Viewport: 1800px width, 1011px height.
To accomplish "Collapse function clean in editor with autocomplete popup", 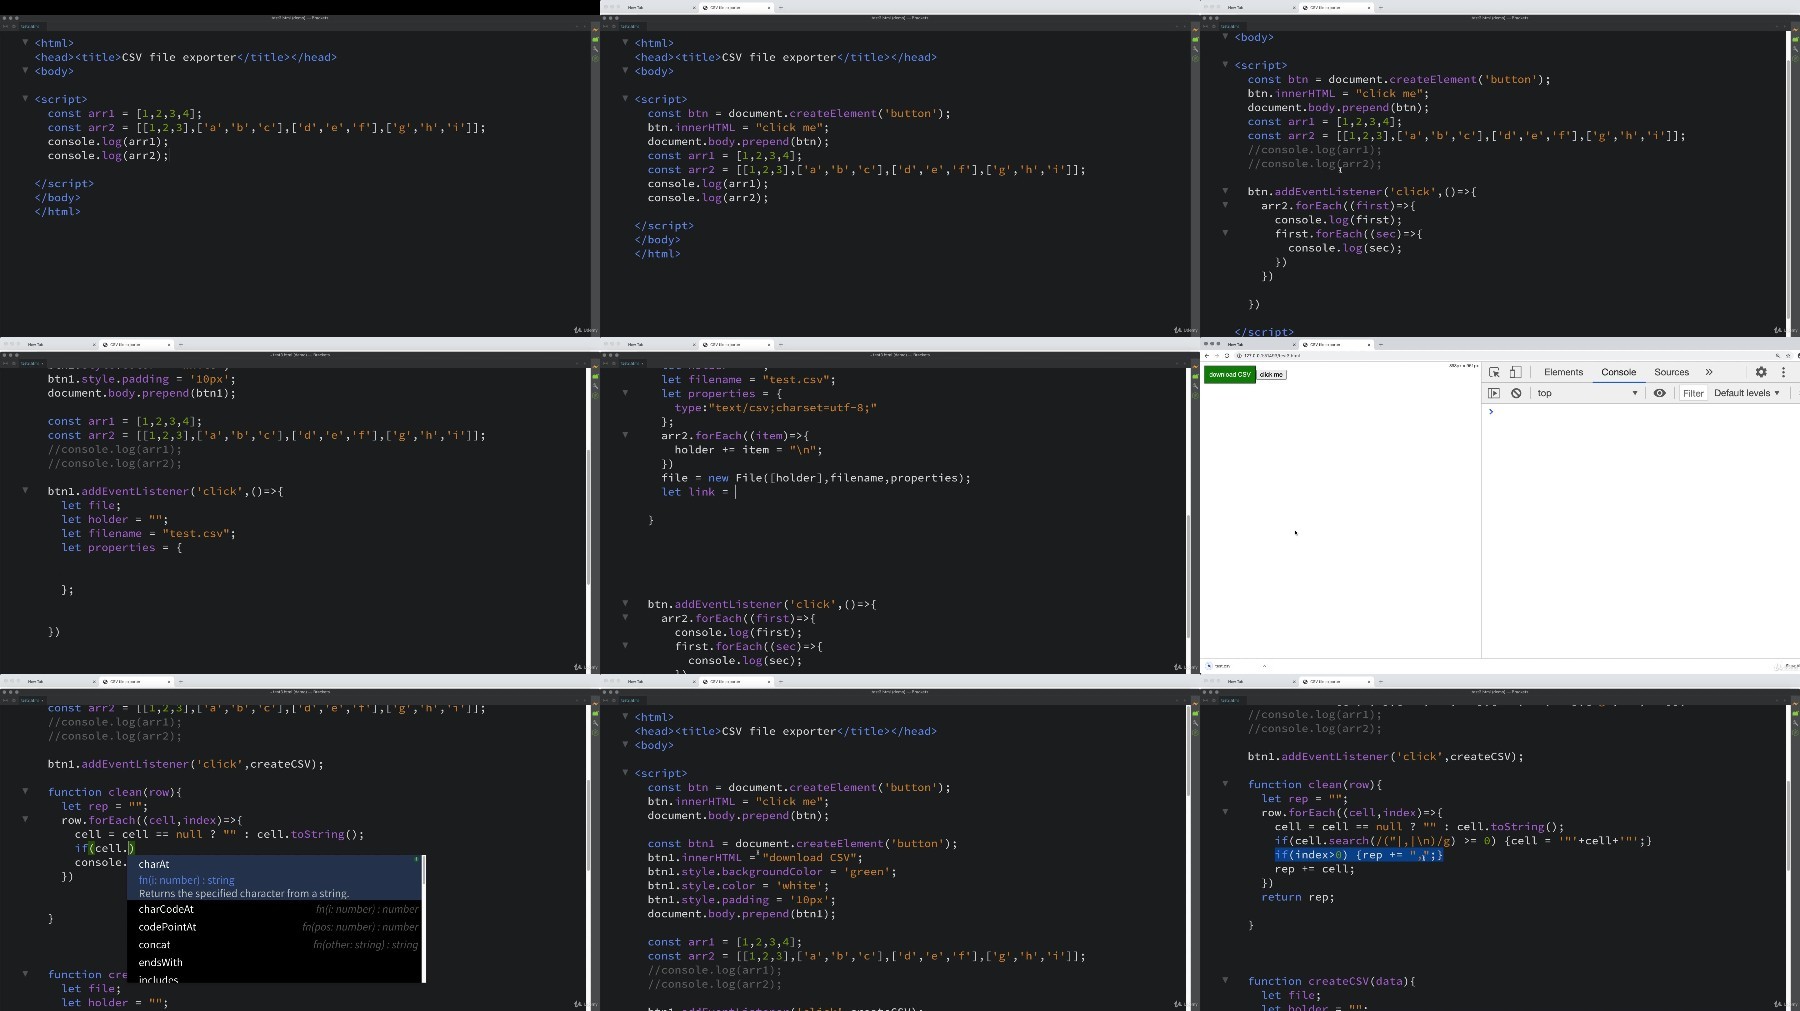I will tap(25, 791).
